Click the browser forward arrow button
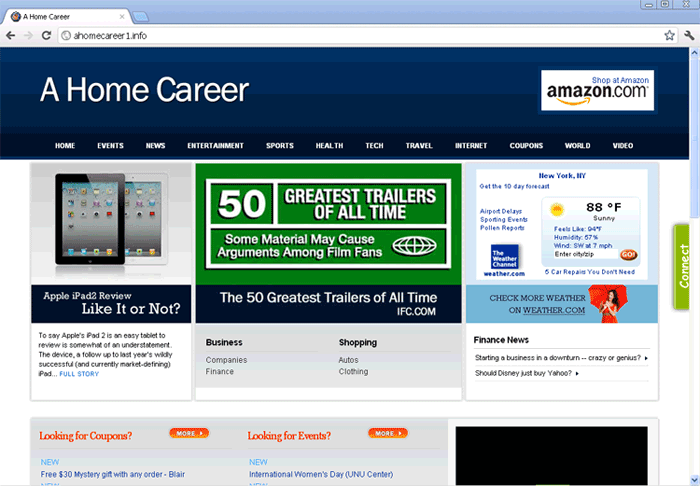Image resolution: width=700 pixels, height=486 pixels. [x=29, y=35]
